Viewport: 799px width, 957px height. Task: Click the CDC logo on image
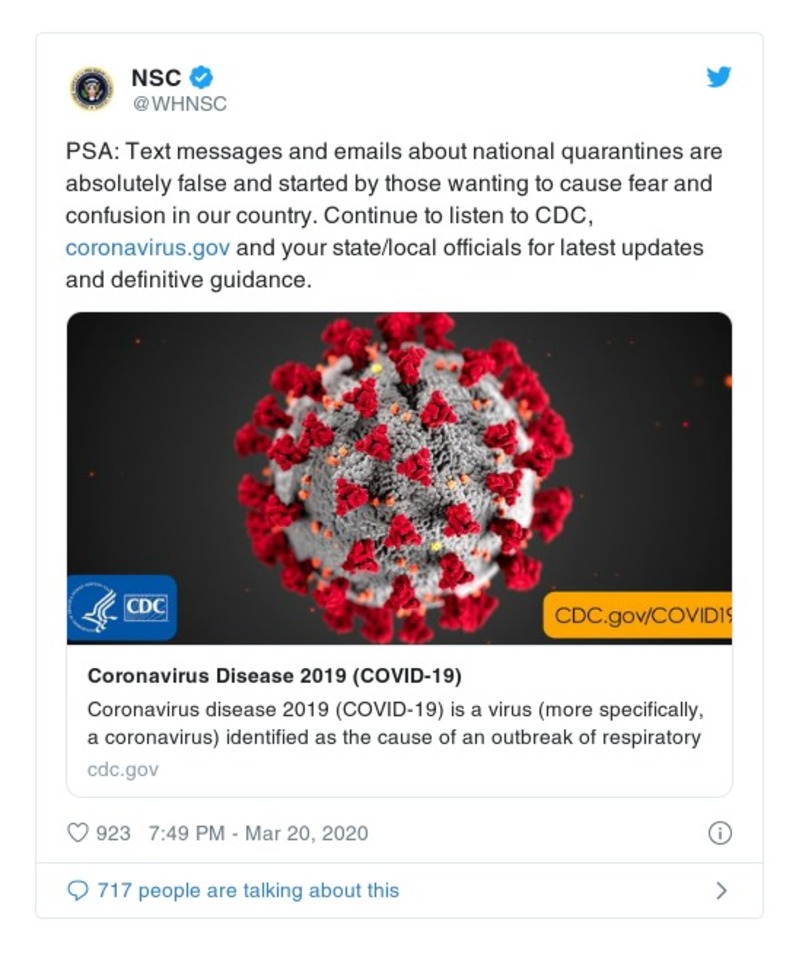(122, 608)
